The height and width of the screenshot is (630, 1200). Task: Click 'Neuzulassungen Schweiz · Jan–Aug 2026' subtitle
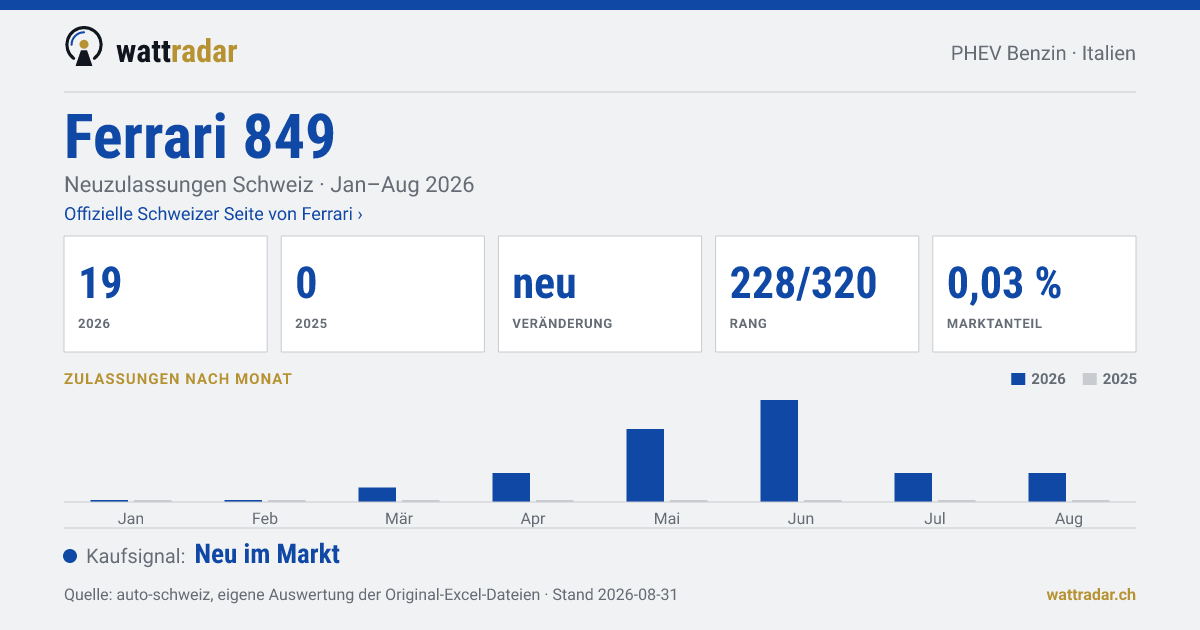coord(269,185)
